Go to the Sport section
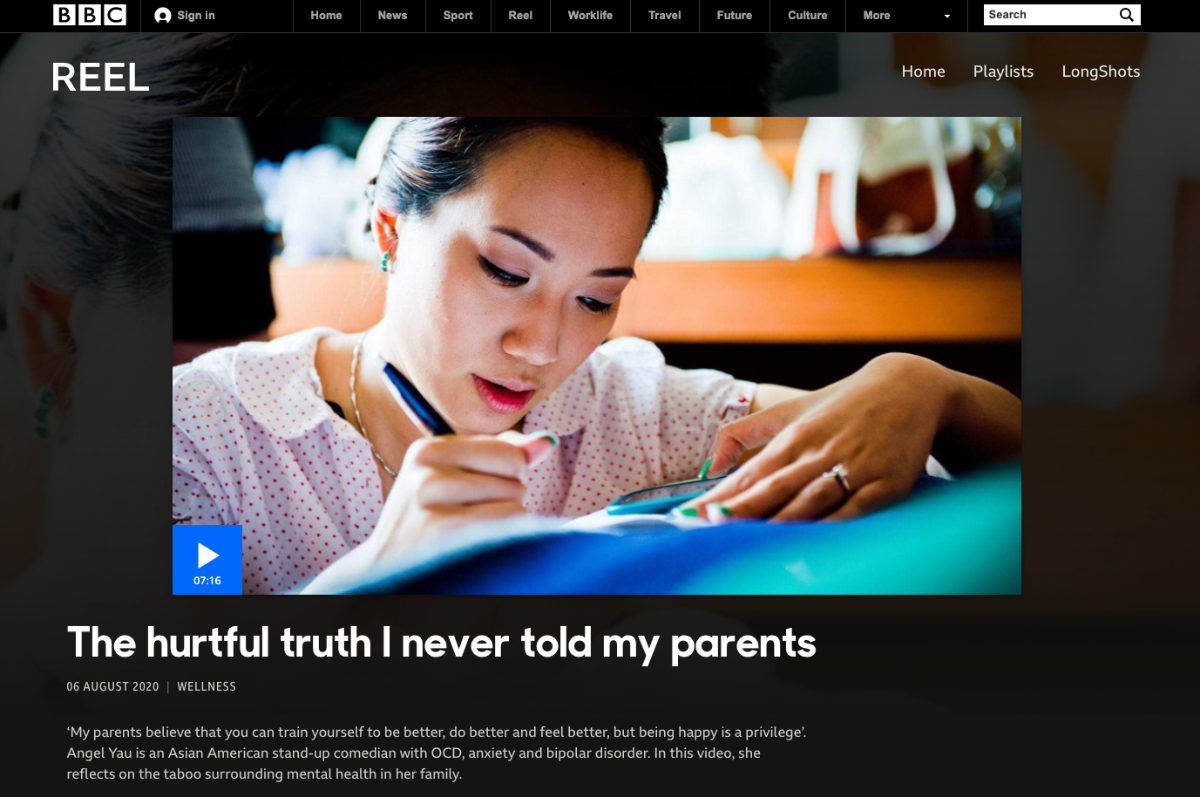The width and height of the screenshot is (1200, 797). point(458,15)
